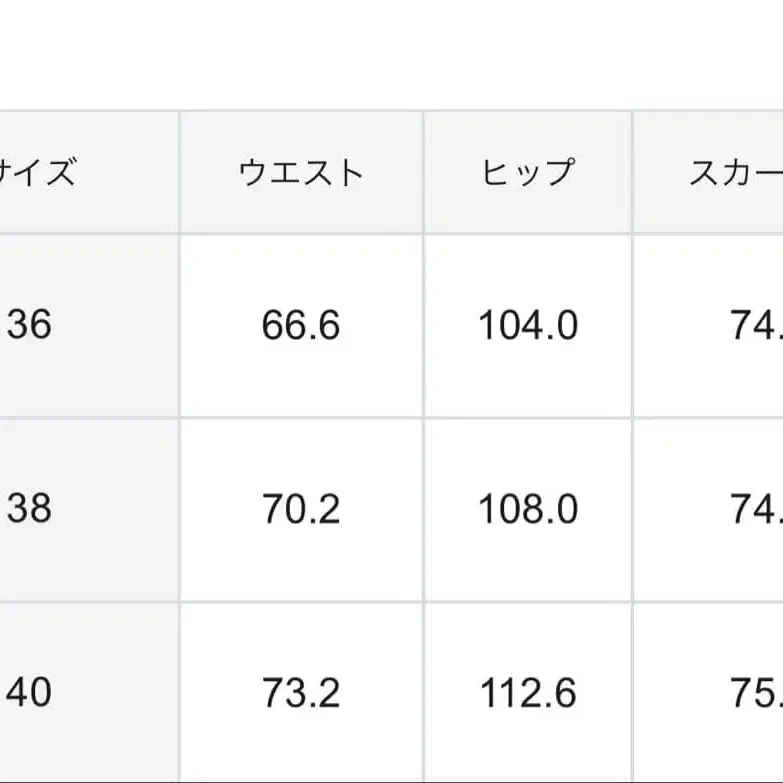783x783 pixels.
Task: Click the 104.0 hip value
Action: point(528,326)
